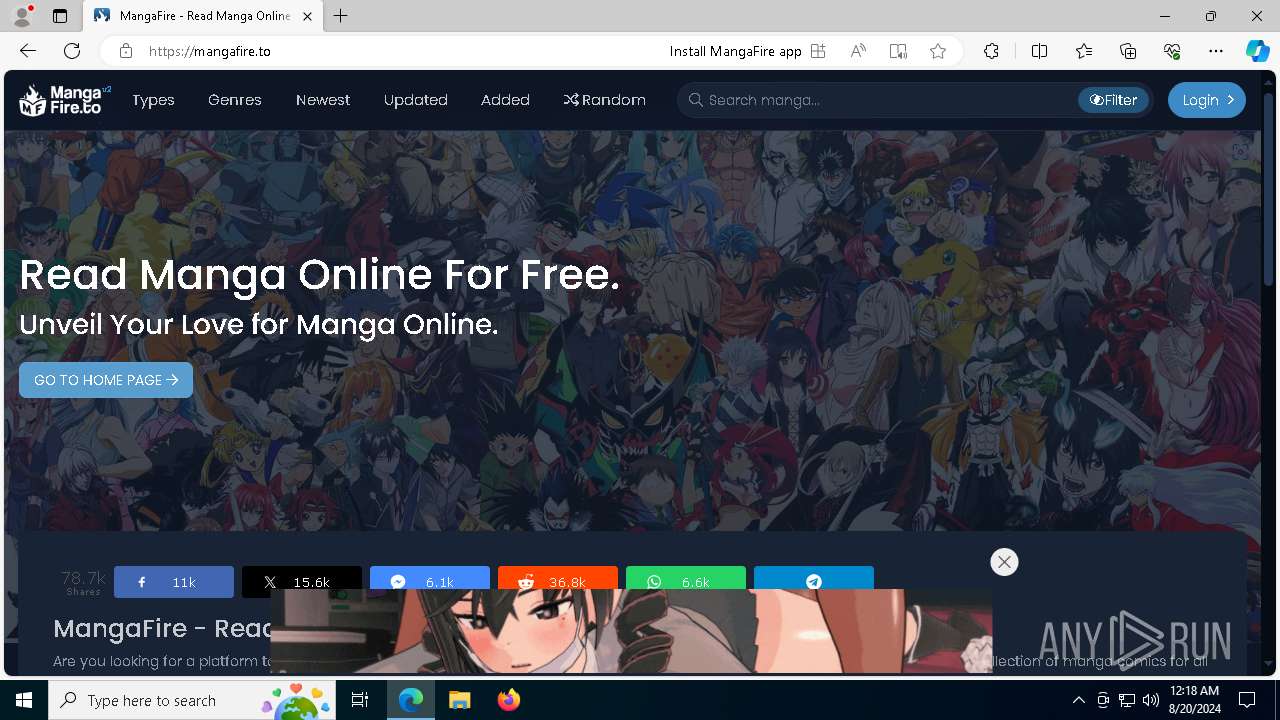Select the MangaFire - Read Manga Online tab
This screenshot has height=720, width=1280.
tap(203, 16)
